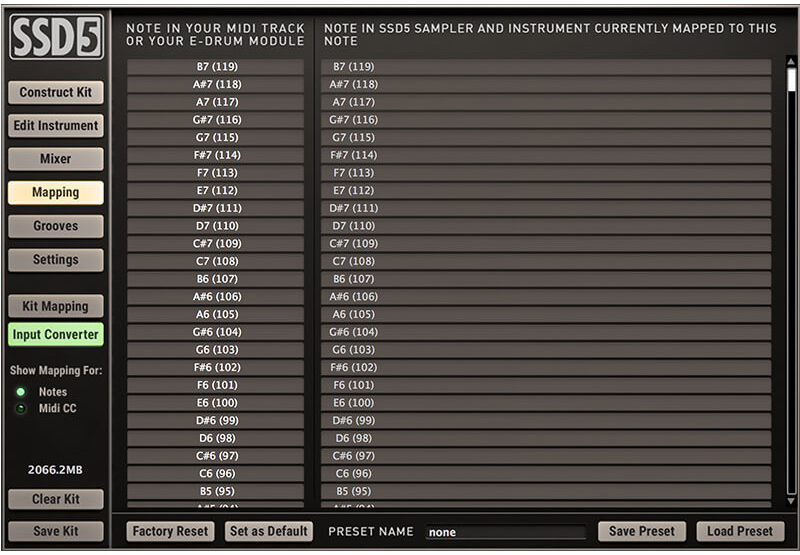Select input note G#7 (116) in MIDI track column
The width and height of the screenshot is (800, 555).
coord(215,120)
